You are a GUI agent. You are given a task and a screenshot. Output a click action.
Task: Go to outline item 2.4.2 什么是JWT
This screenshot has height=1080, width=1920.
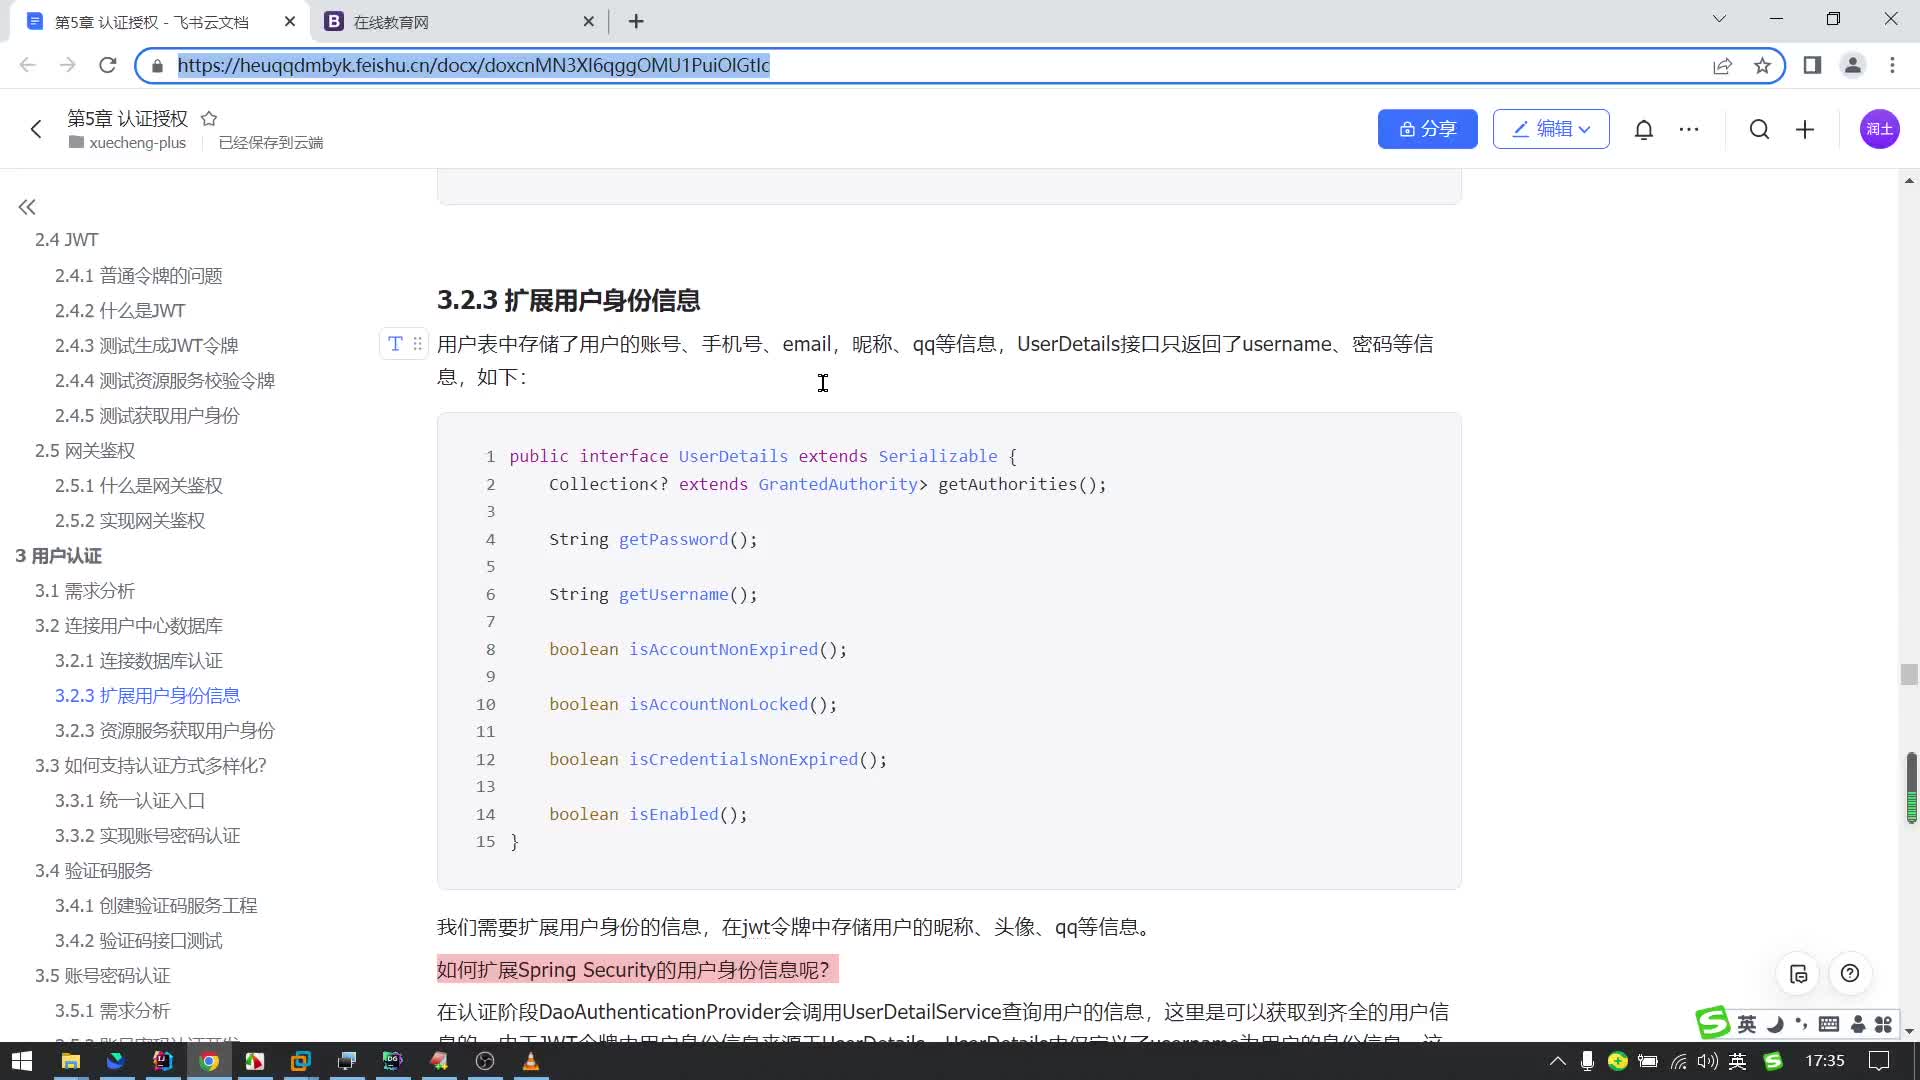click(120, 310)
